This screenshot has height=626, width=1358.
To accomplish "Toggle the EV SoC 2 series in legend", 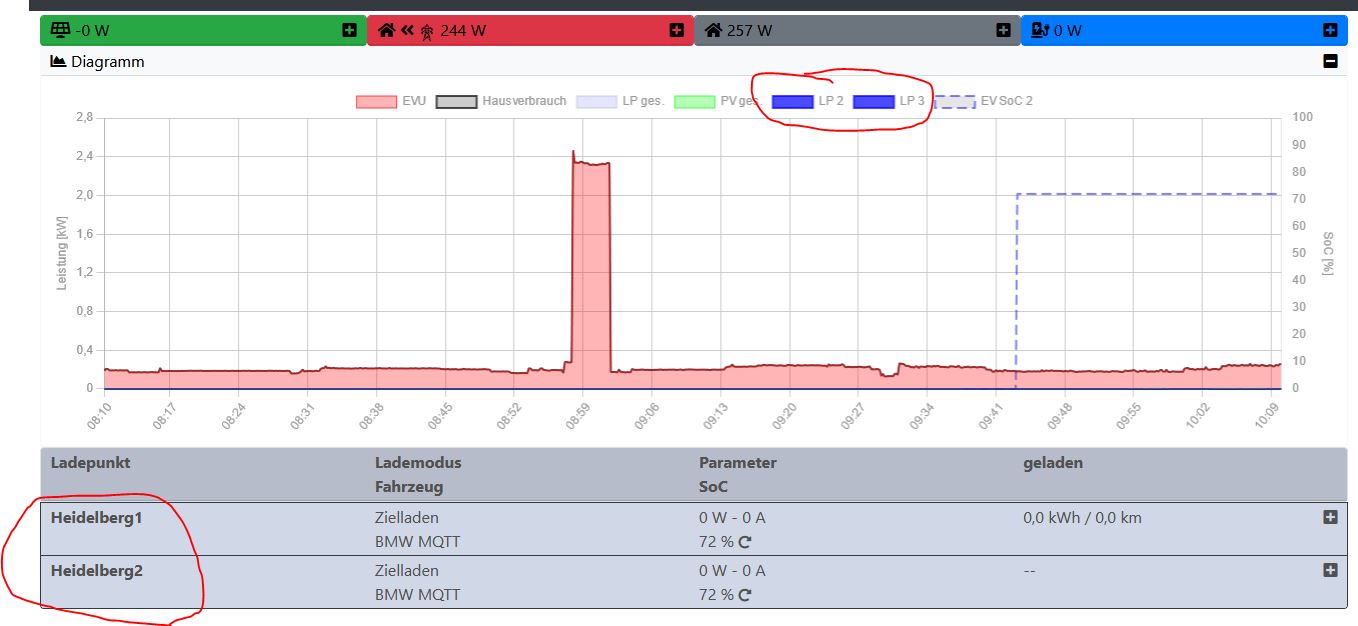I will [984, 101].
